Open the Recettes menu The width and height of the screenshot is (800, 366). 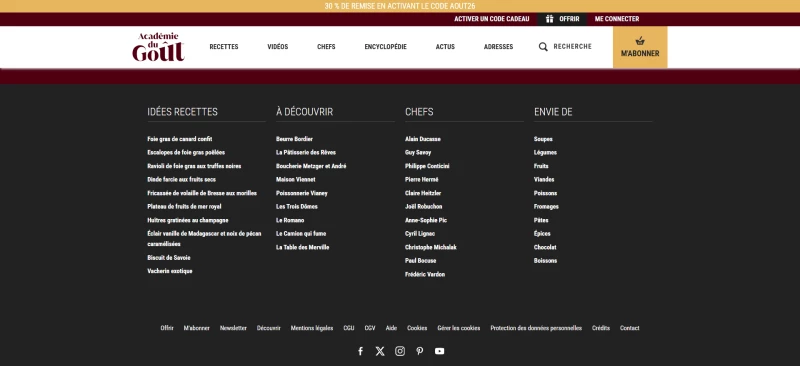(224, 46)
